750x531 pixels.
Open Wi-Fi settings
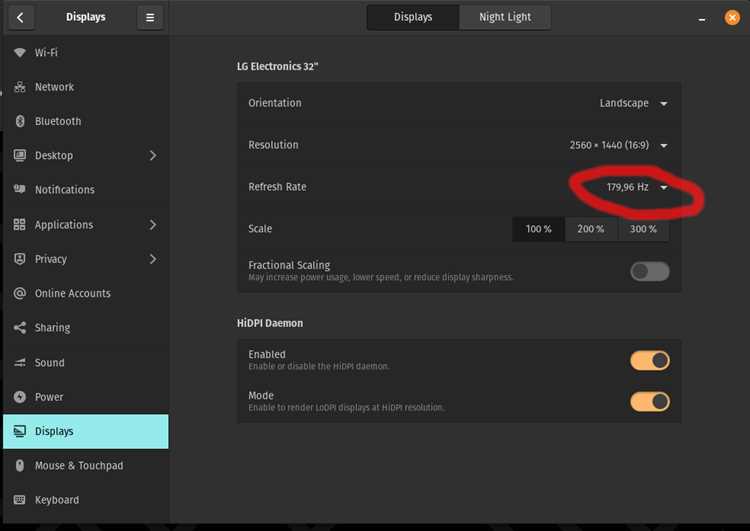(x=86, y=53)
